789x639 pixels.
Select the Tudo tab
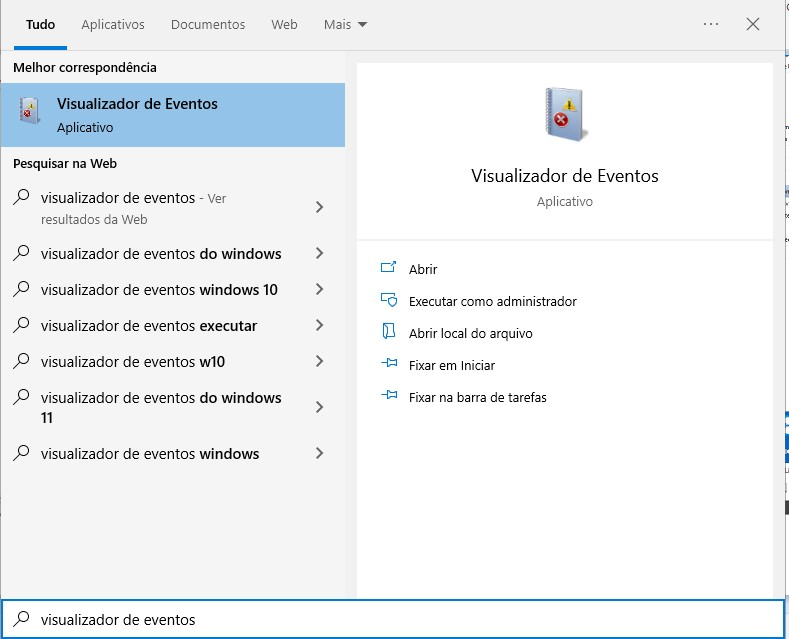click(x=40, y=24)
